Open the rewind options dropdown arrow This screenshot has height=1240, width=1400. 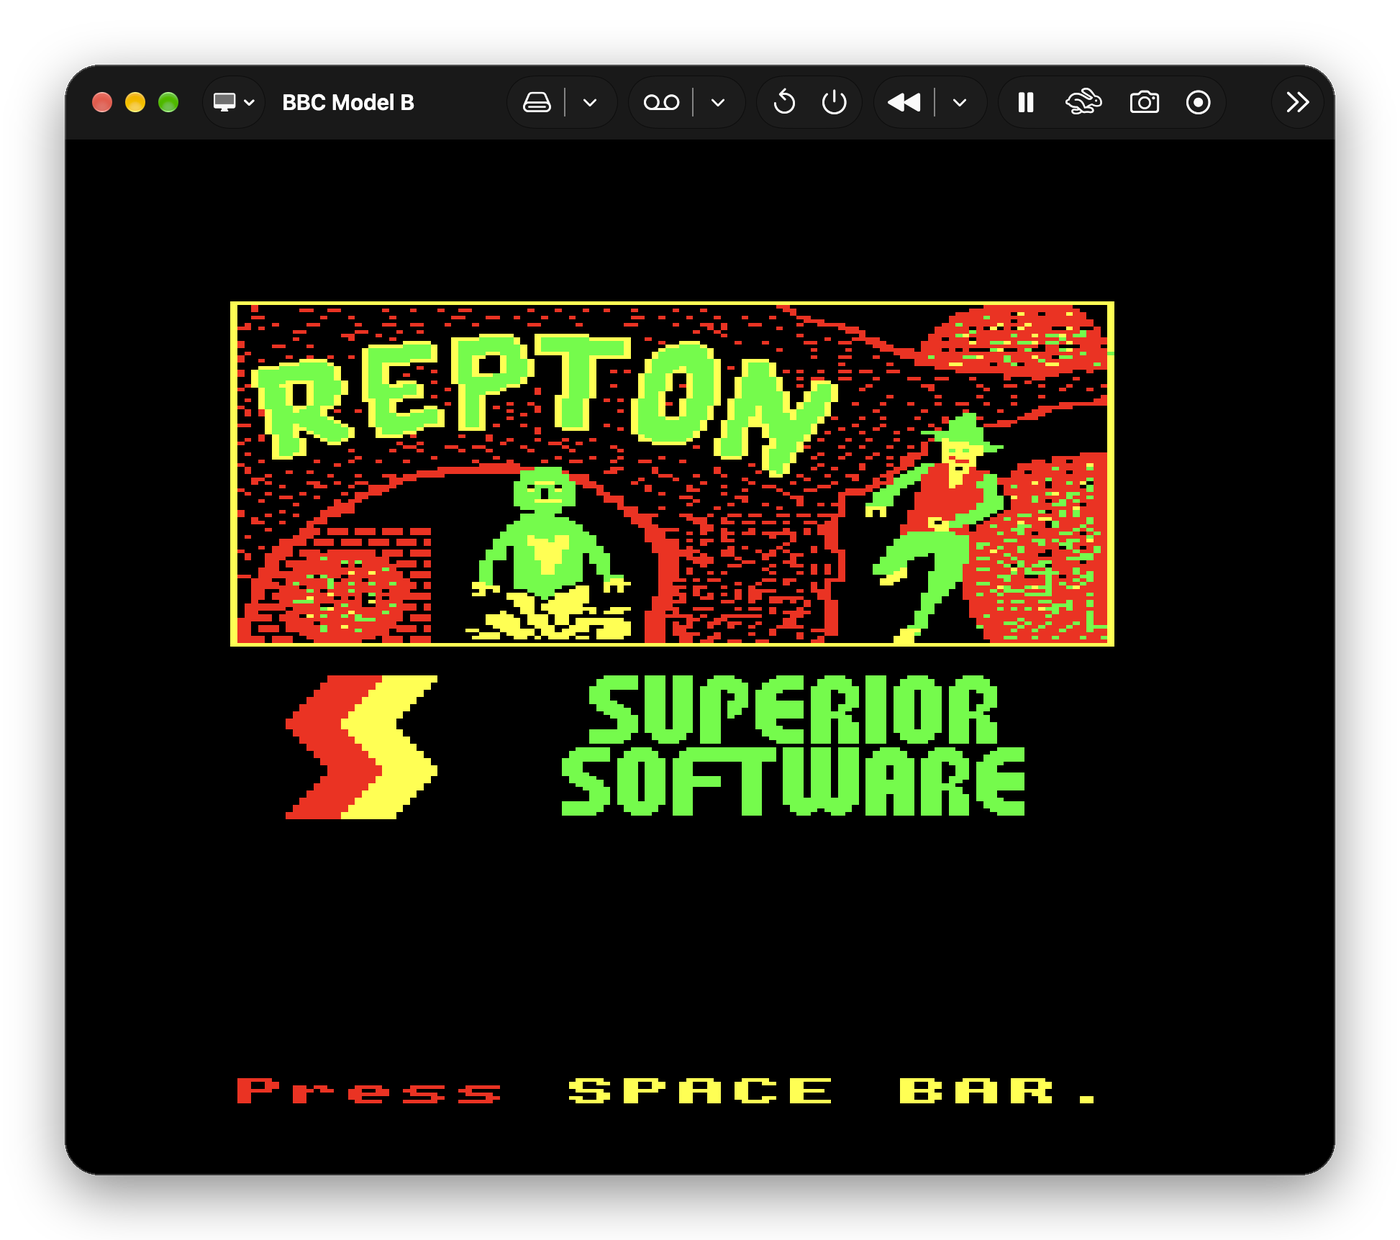tap(960, 102)
